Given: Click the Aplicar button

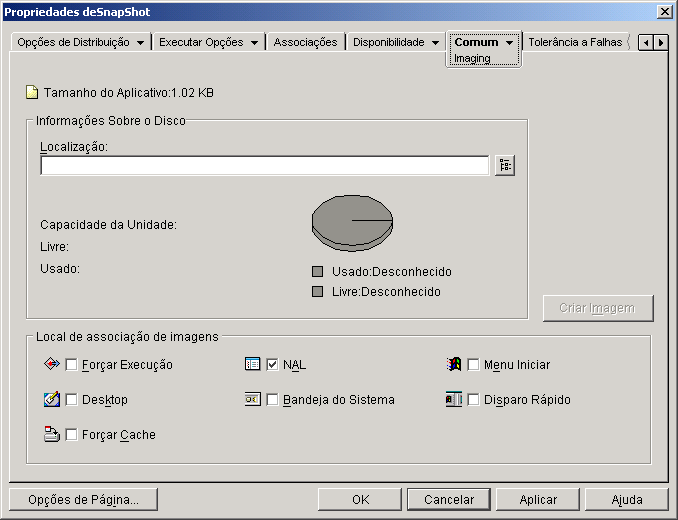Looking at the screenshot, I should (538, 500).
